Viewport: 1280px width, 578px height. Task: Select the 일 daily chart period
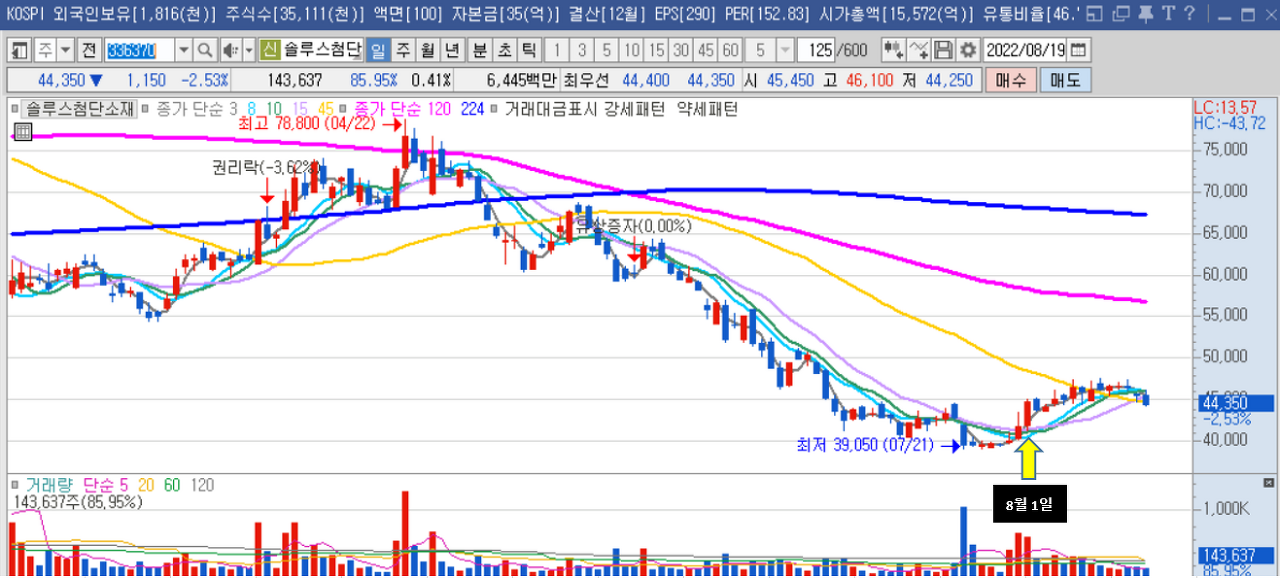pos(378,50)
